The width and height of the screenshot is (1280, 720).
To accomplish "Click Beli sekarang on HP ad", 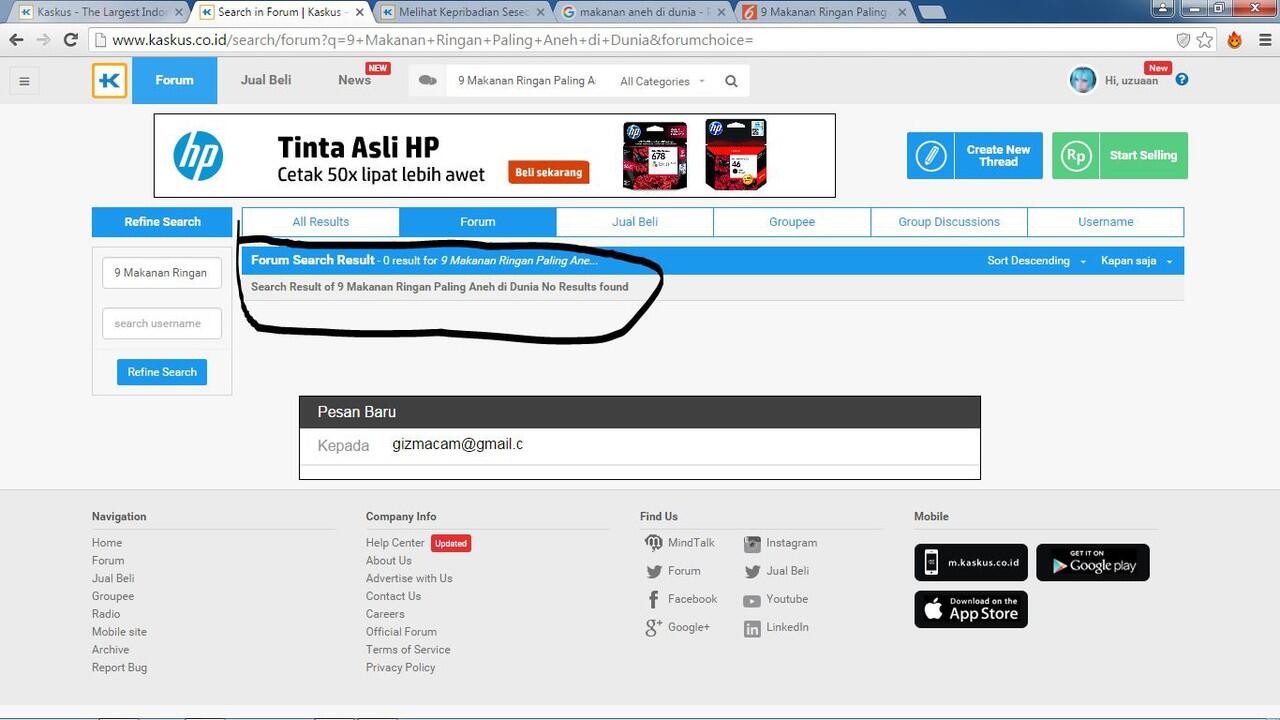I will [x=548, y=172].
